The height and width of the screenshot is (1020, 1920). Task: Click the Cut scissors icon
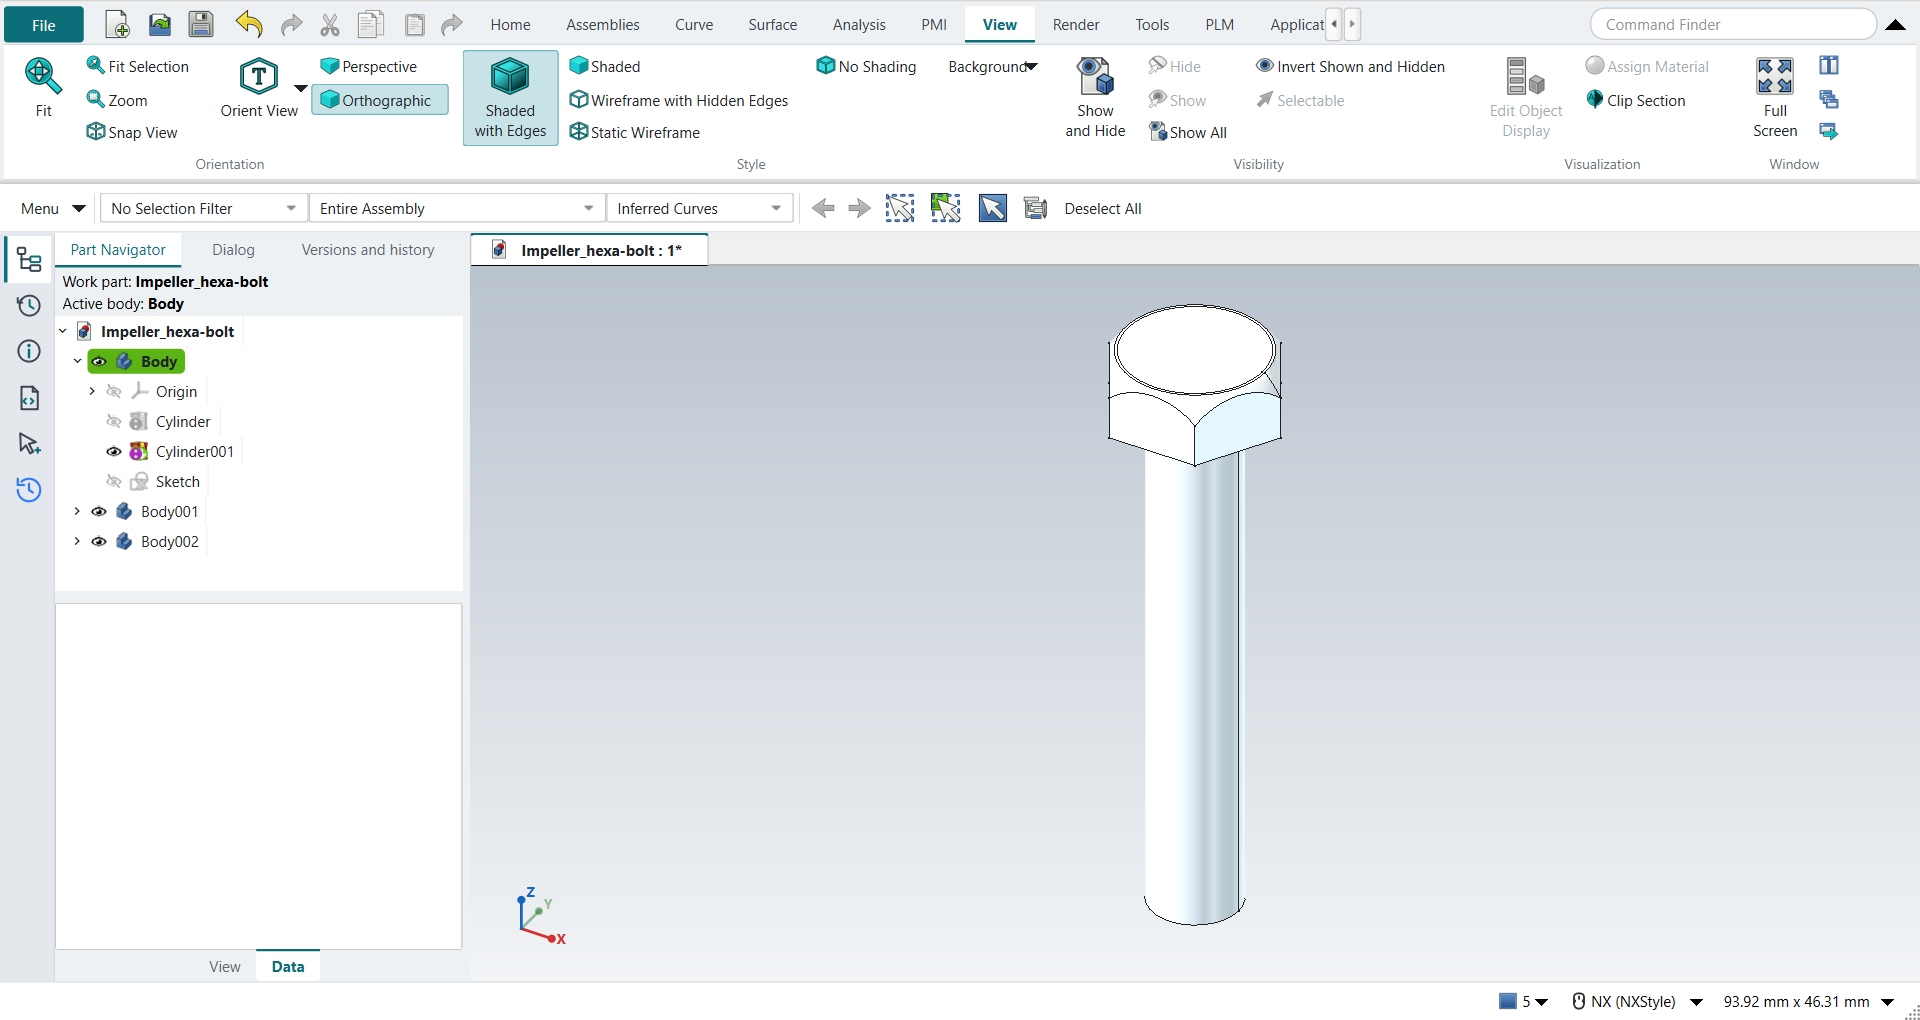click(330, 24)
